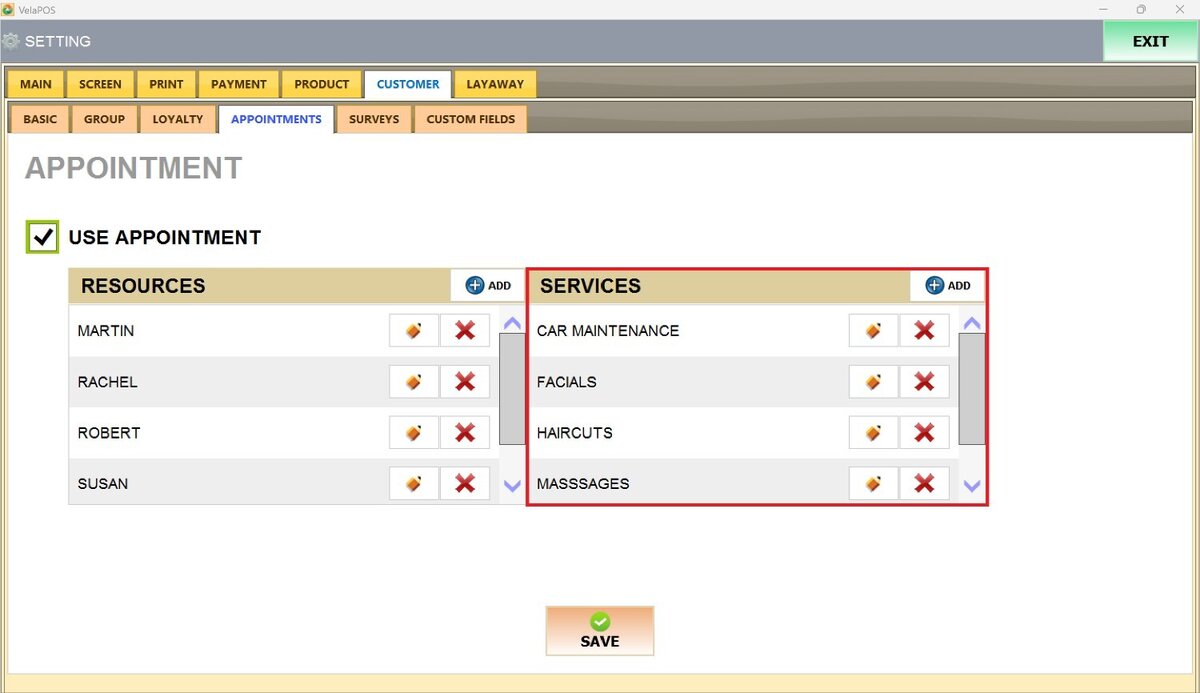1200x693 pixels.
Task: Switch to the SCREEN tab
Action: click(x=100, y=84)
